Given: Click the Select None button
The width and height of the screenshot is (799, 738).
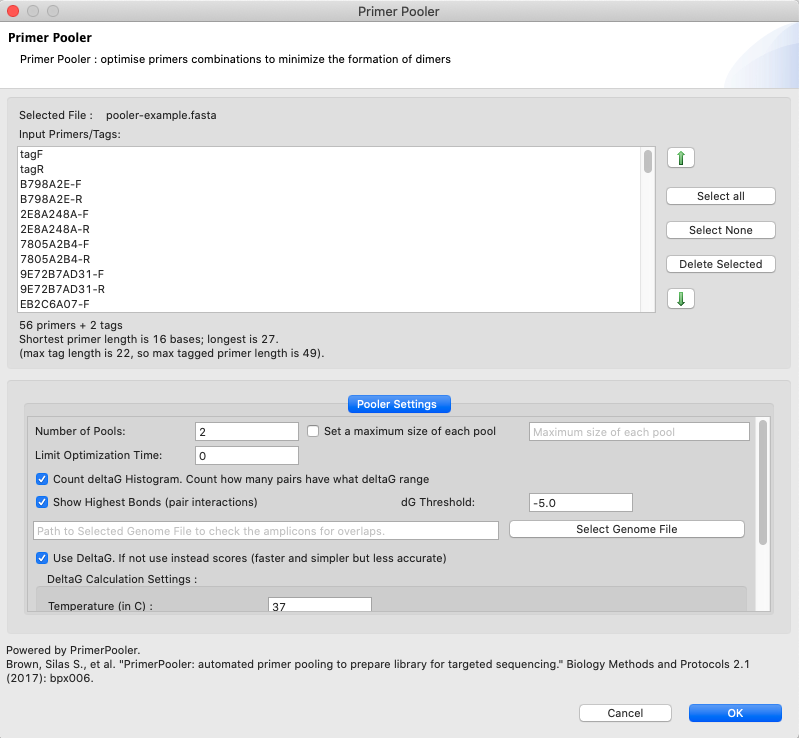Looking at the screenshot, I should point(720,230).
